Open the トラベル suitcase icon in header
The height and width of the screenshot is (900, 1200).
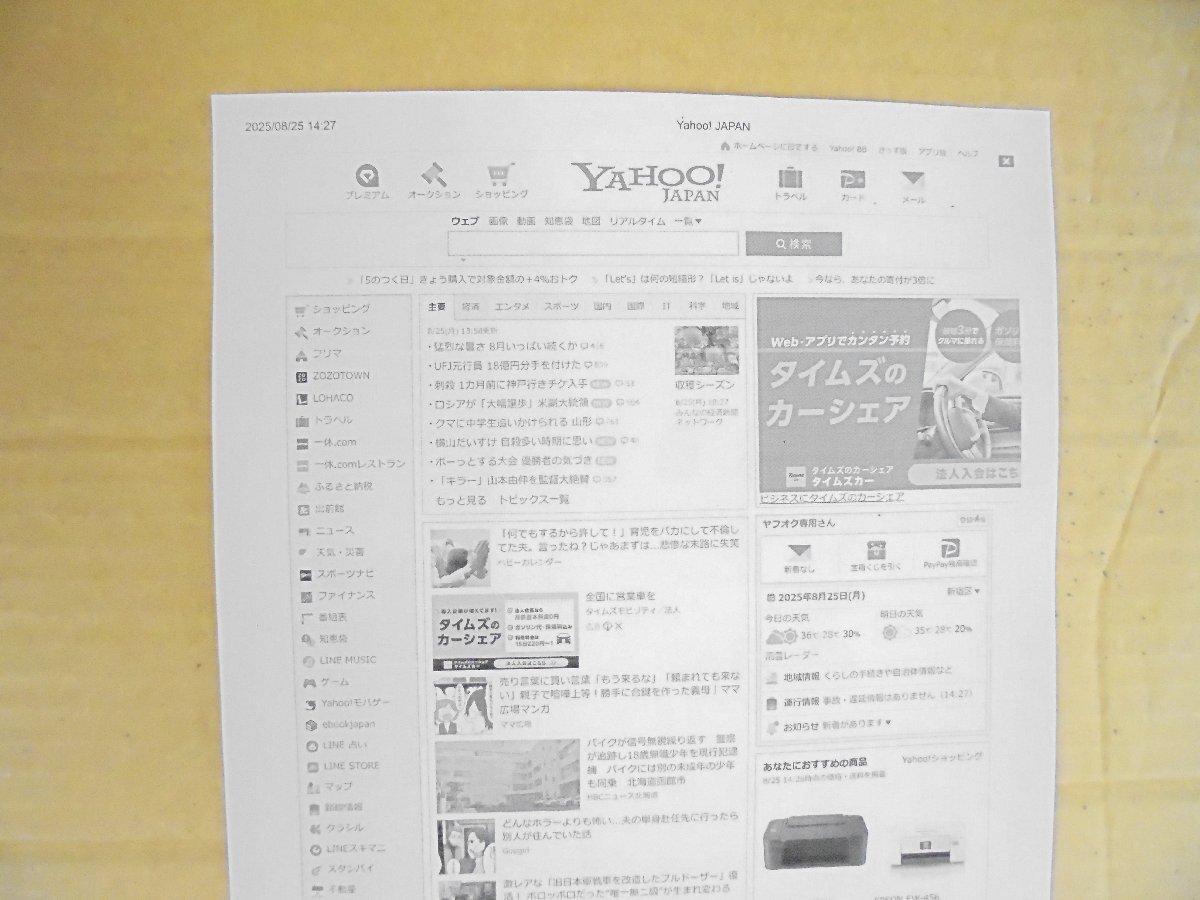(790, 179)
